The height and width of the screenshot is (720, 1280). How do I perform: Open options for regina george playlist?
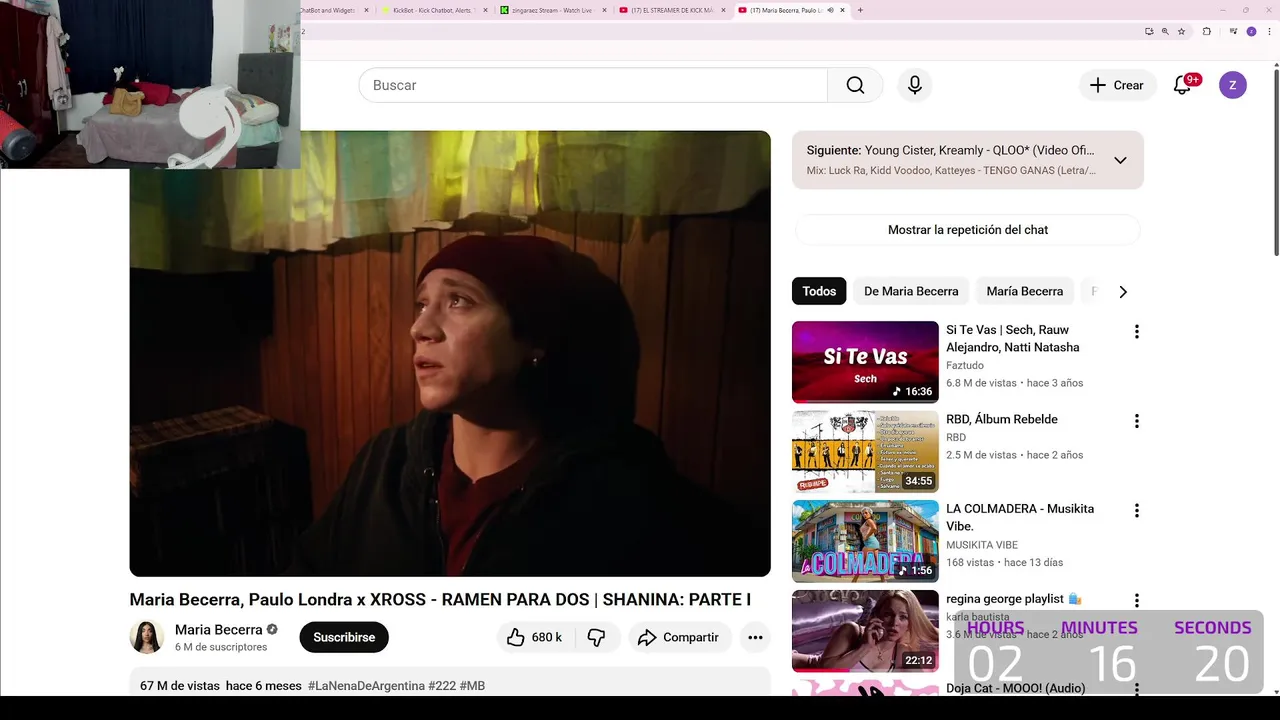click(x=1136, y=600)
